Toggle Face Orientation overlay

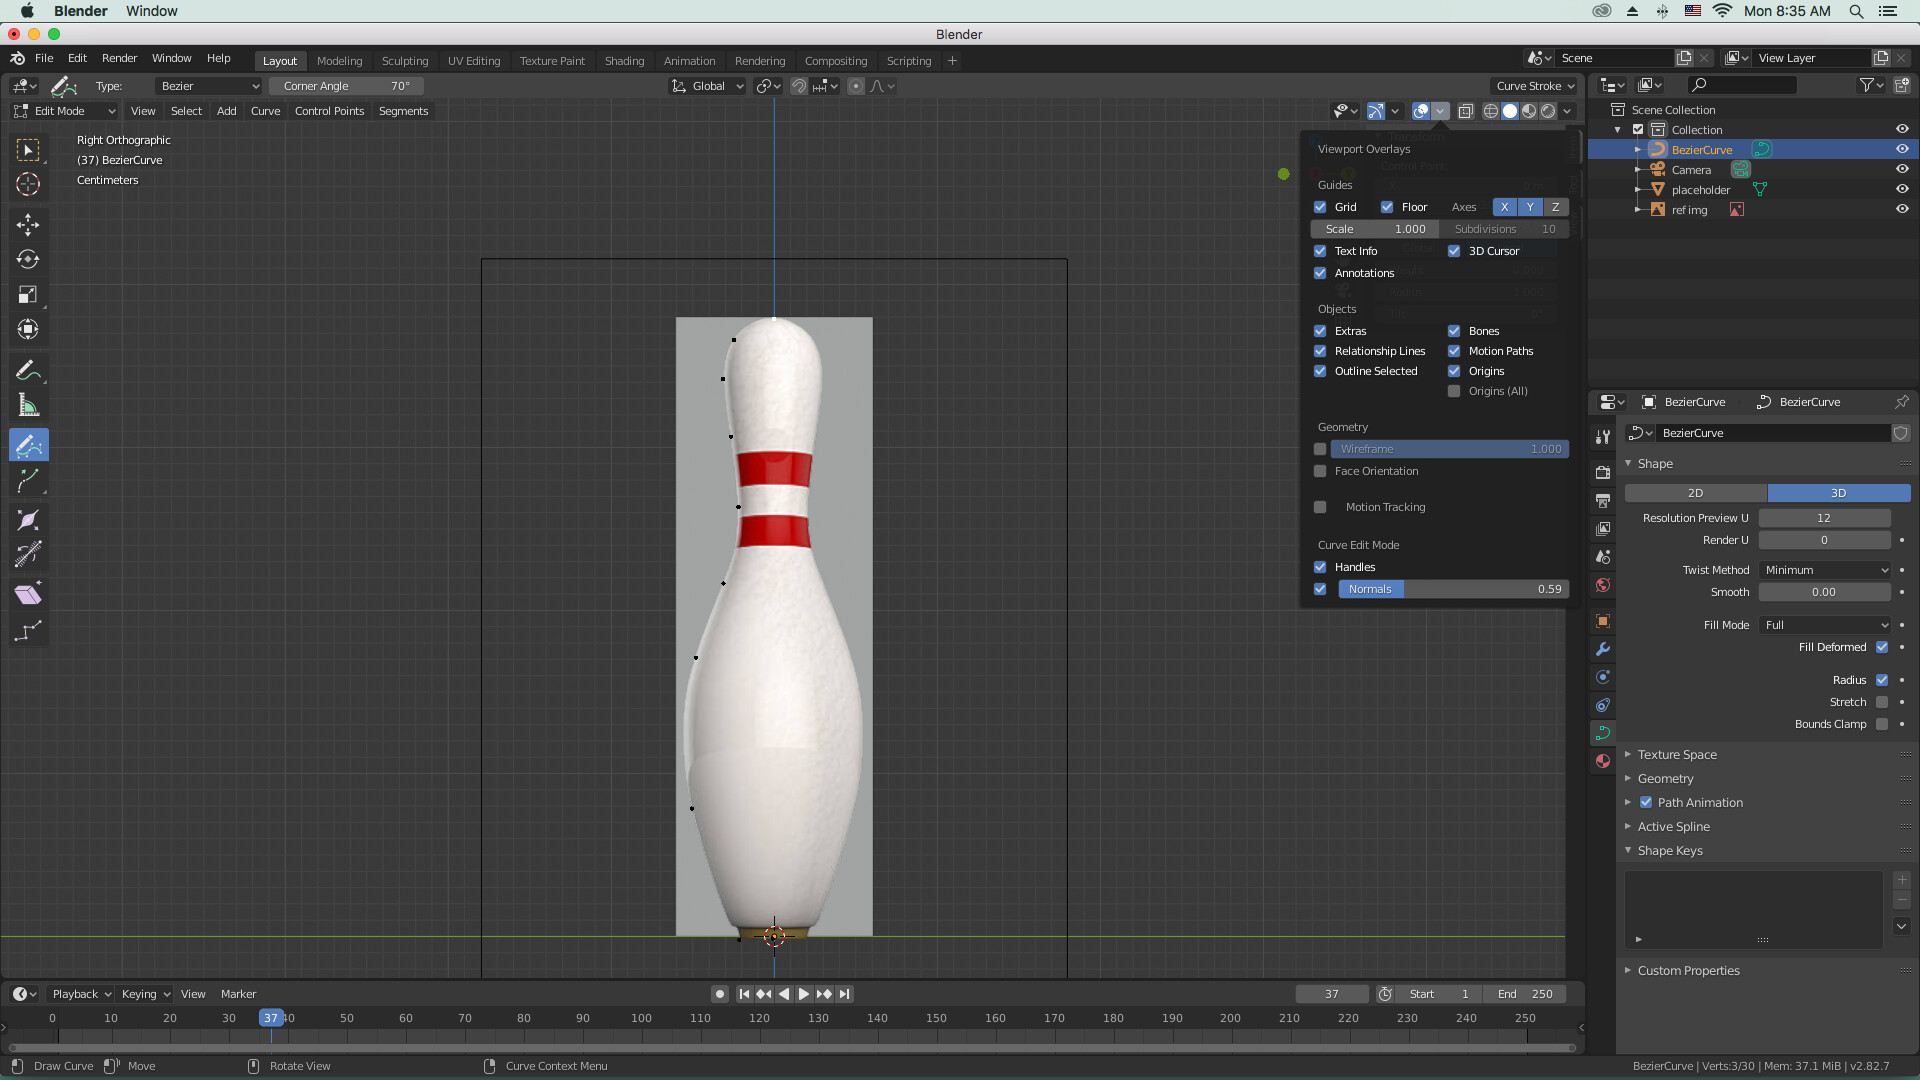[x=1320, y=471]
